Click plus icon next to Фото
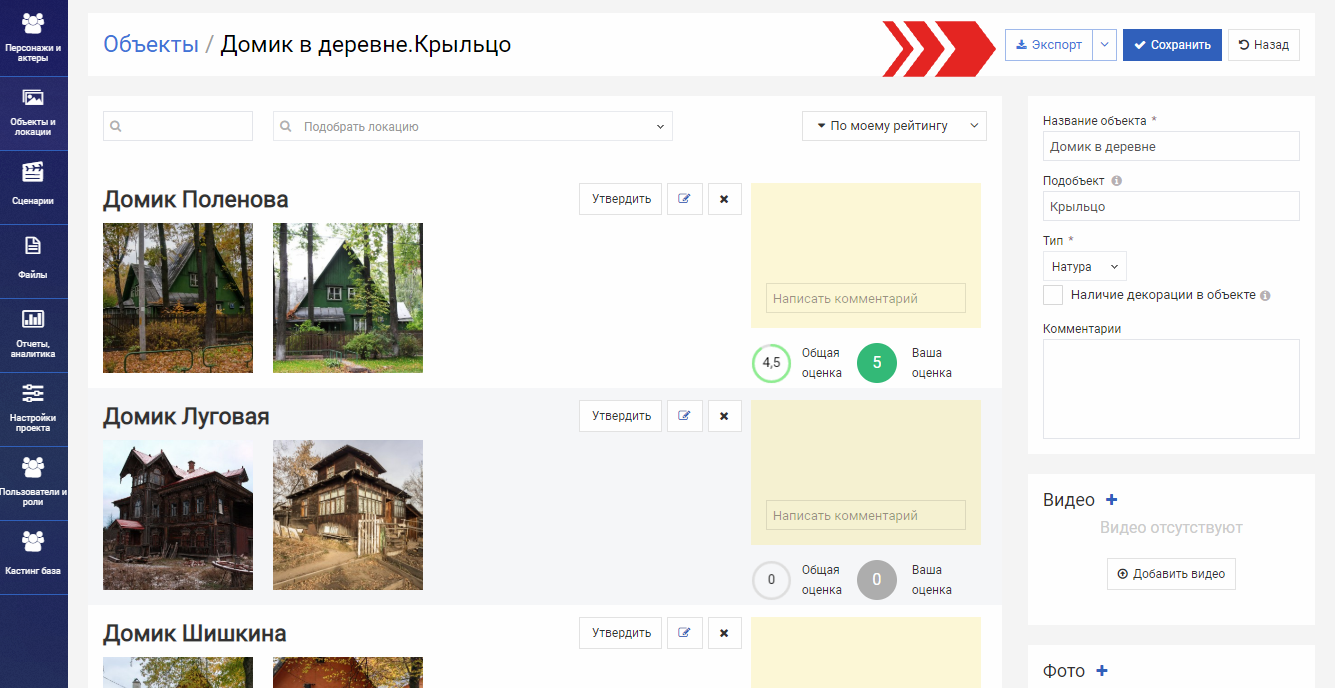The height and width of the screenshot is (688, 1335). click(x=1102, y=671)
